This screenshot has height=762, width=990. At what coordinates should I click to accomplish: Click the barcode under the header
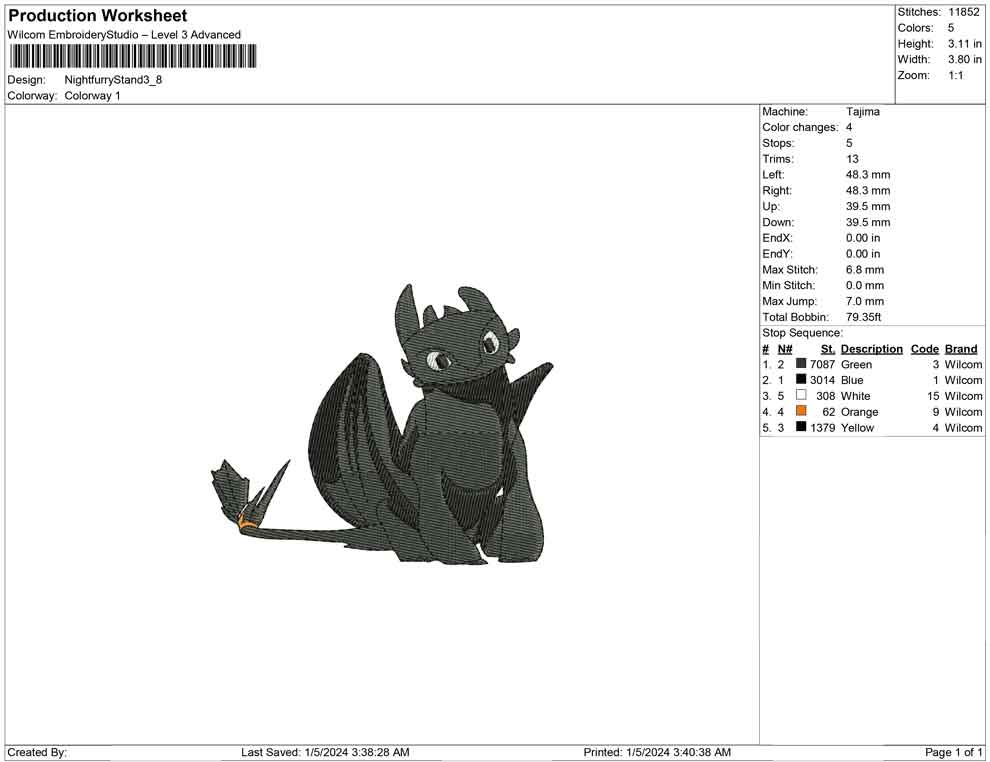pos(133,56)
